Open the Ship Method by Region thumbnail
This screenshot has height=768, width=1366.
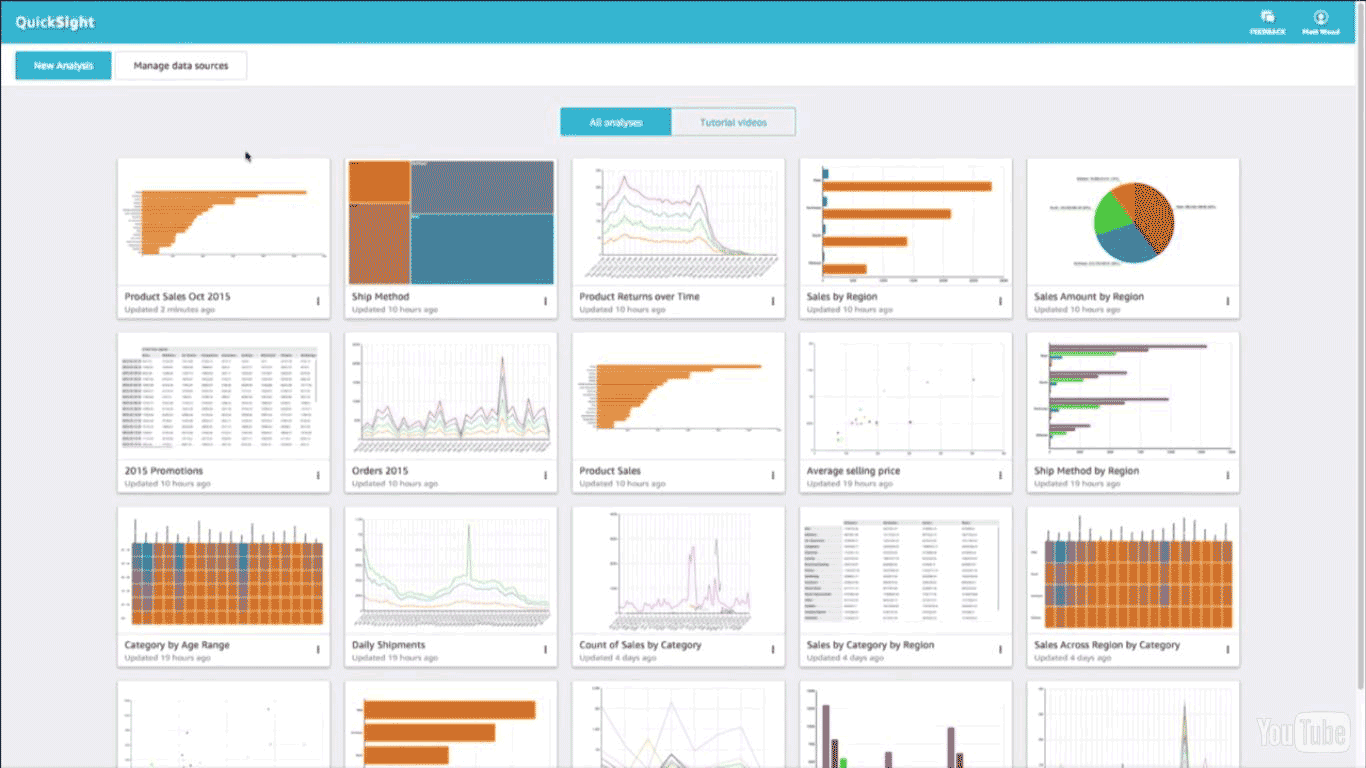pos(1133,396)
